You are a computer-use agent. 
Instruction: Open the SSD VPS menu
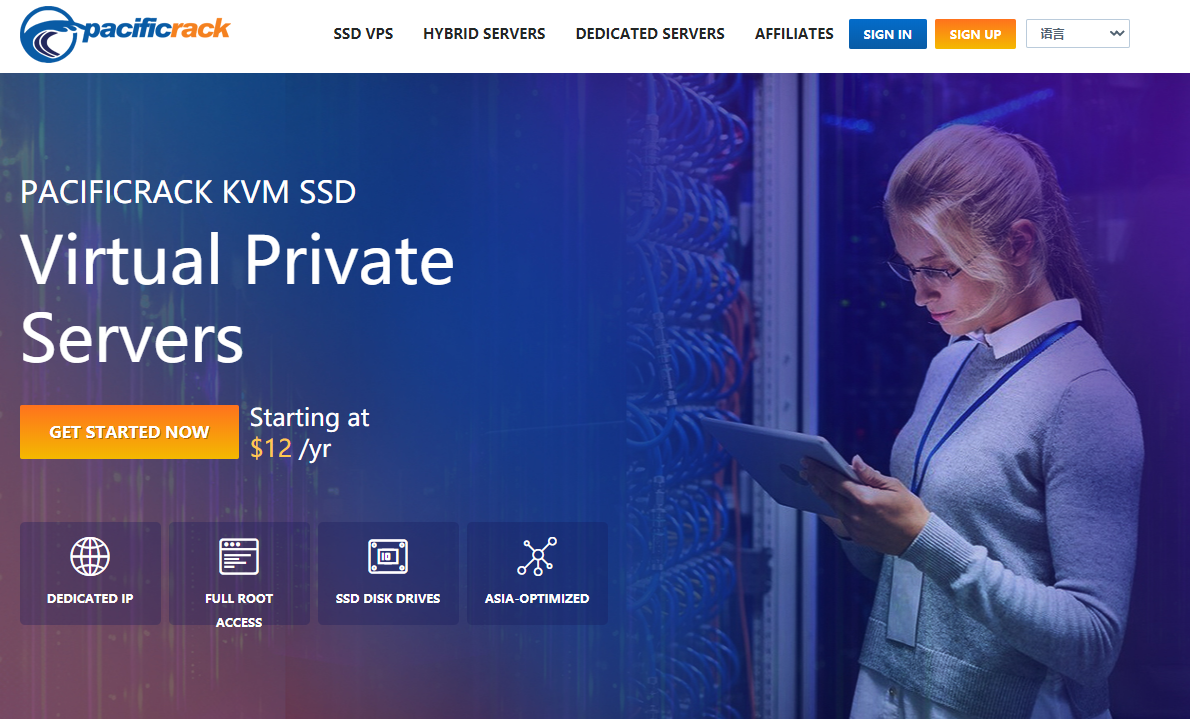[x=363, y=34]
